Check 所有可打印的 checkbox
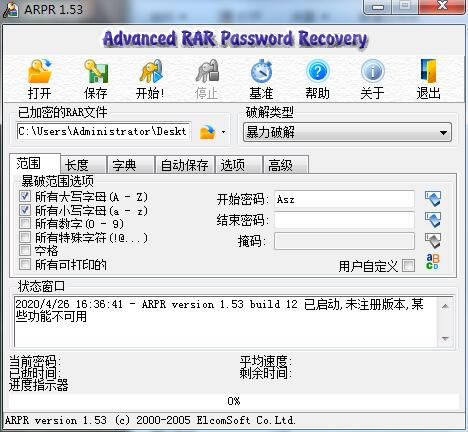468x432 pixels. pyautogui.click(x=25, y=264)
